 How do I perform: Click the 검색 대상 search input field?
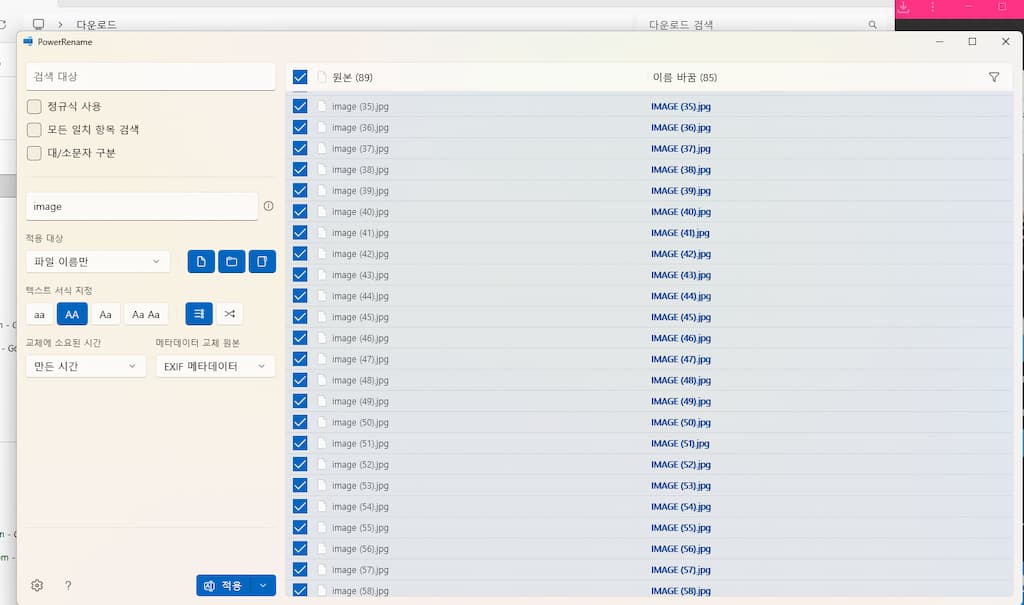click(x=151, y=76)
